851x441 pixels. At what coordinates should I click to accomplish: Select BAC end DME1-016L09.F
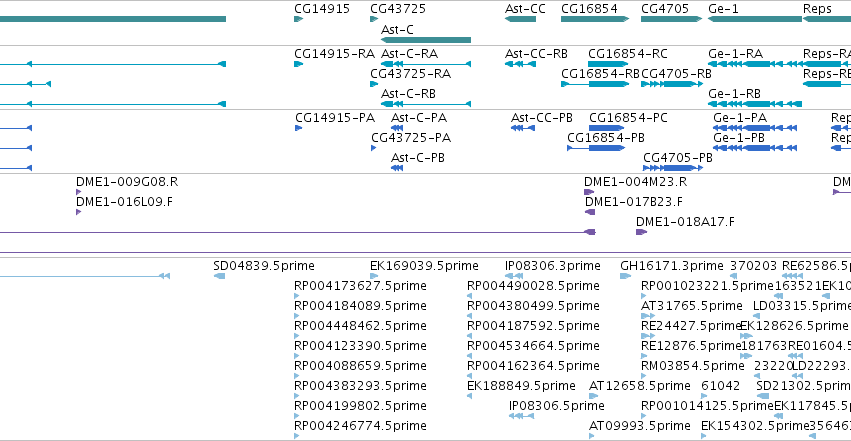(x=124, y=202)
